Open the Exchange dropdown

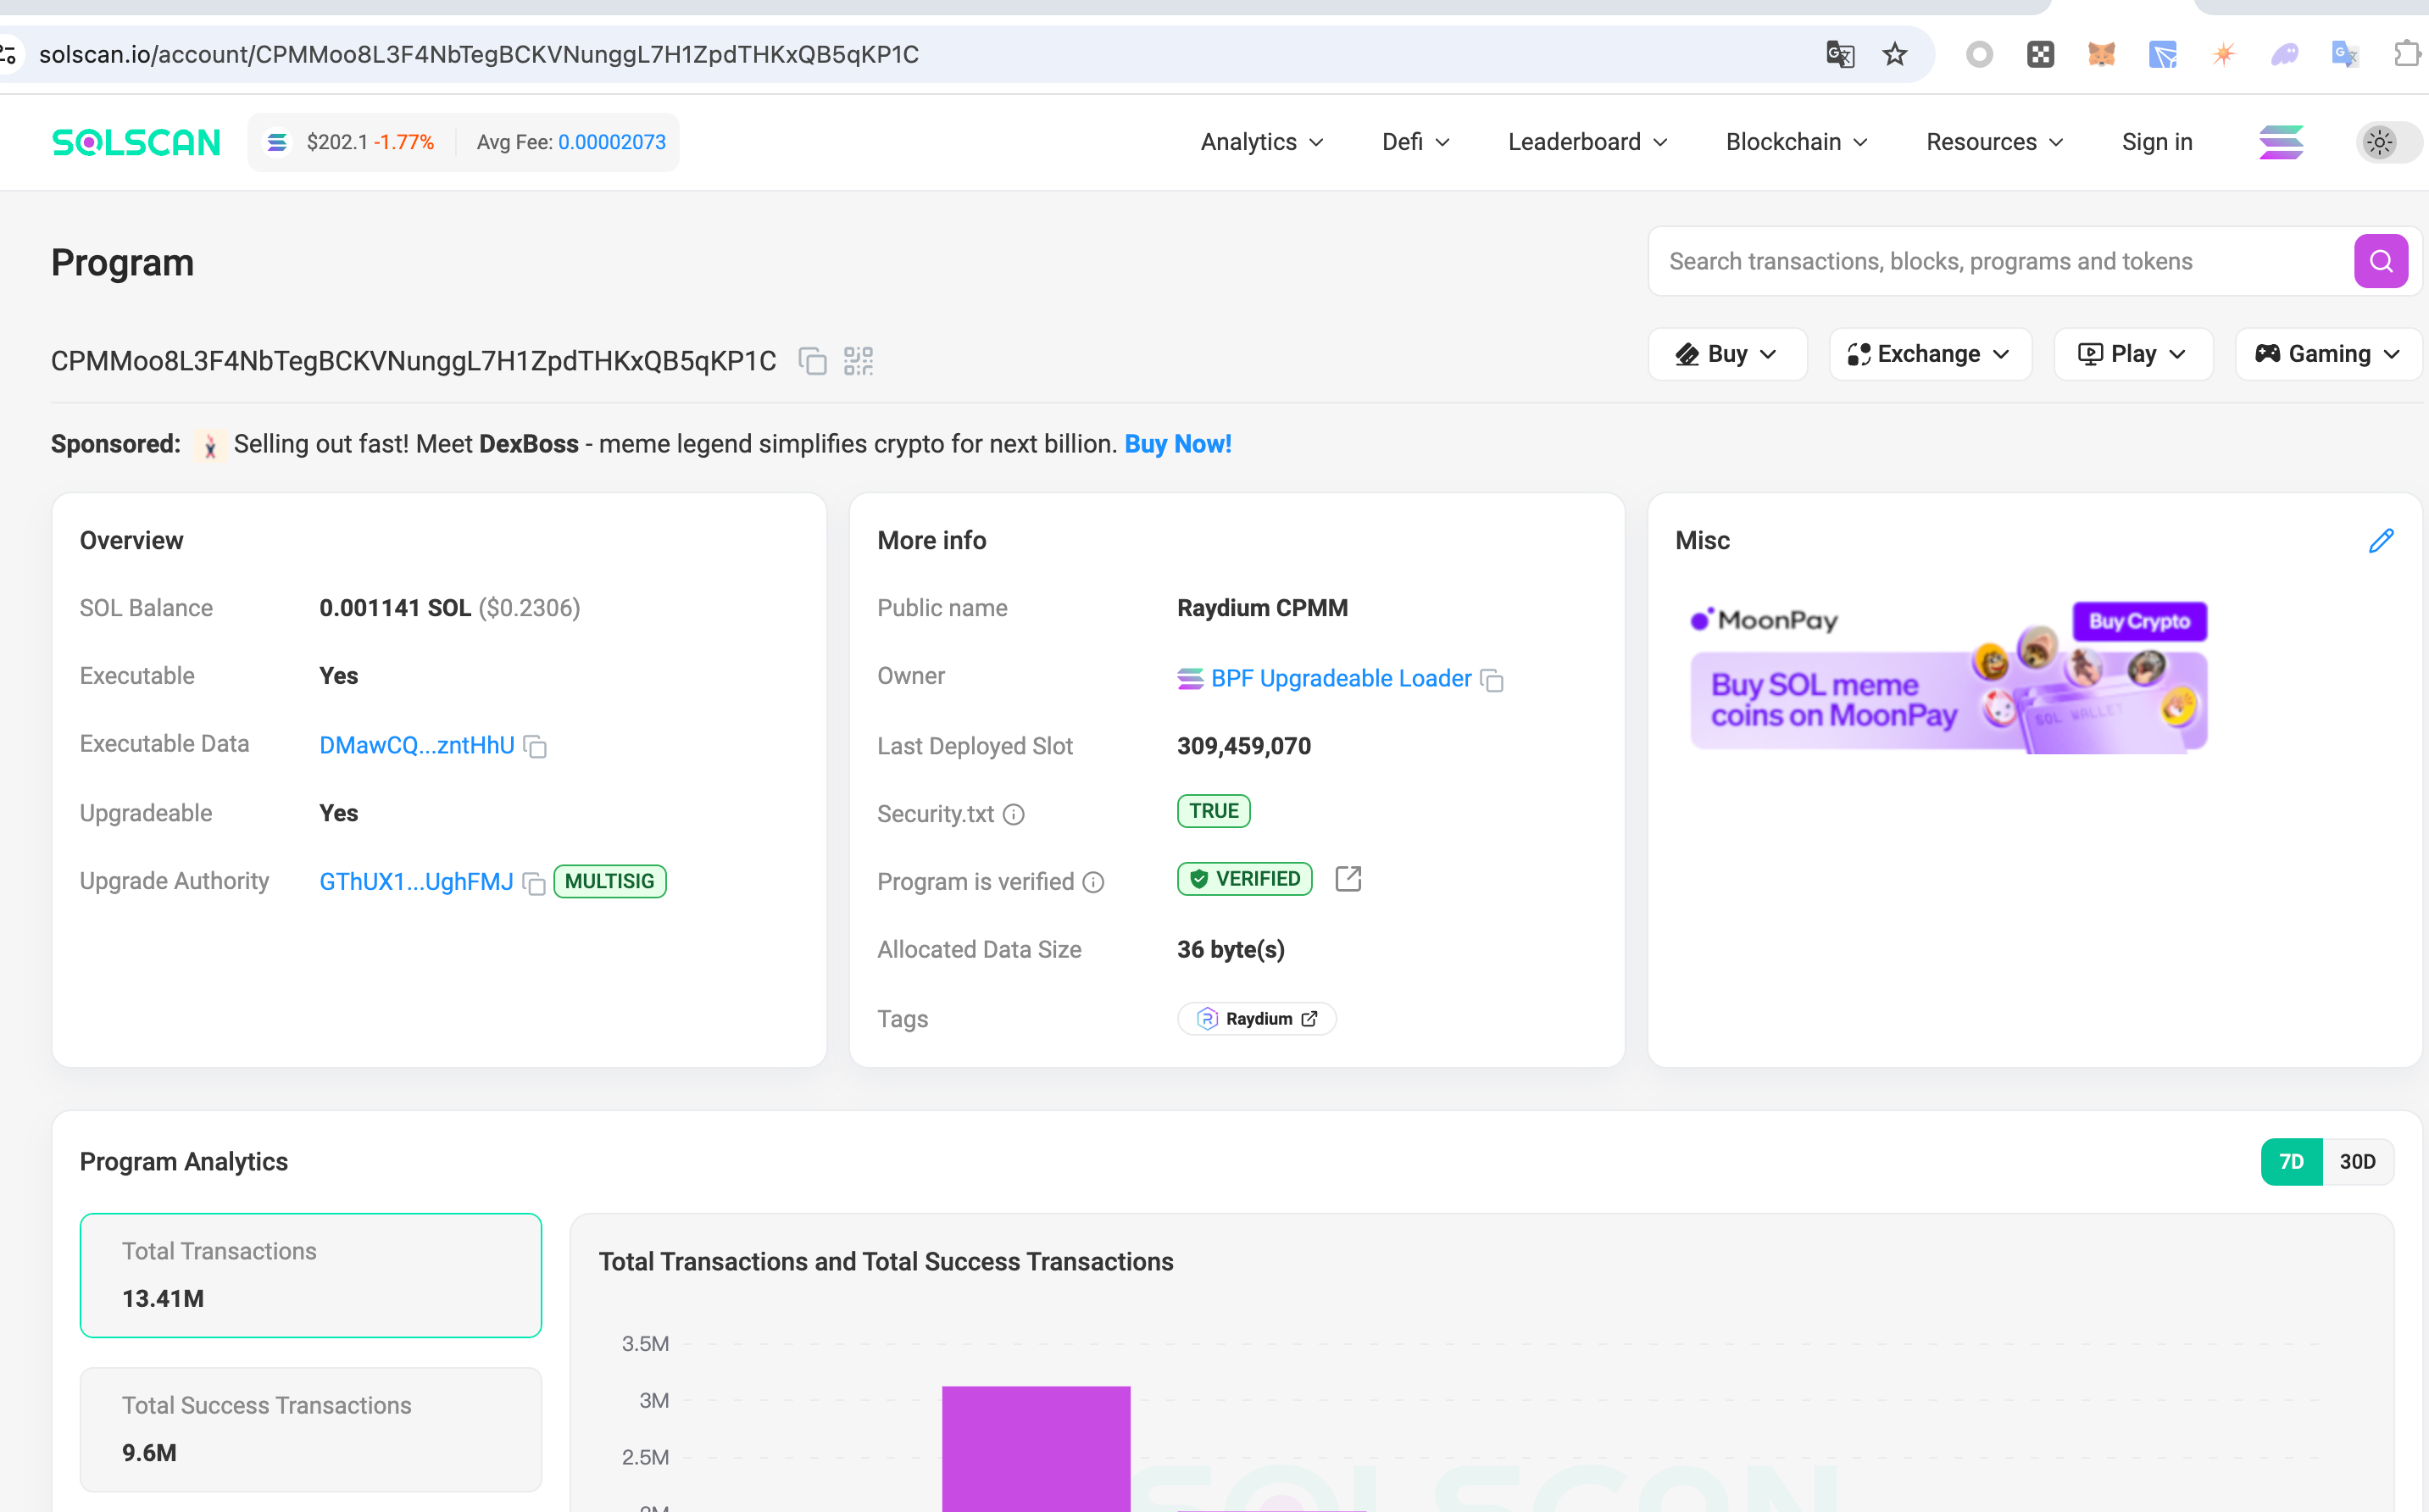click(1929, 354)
